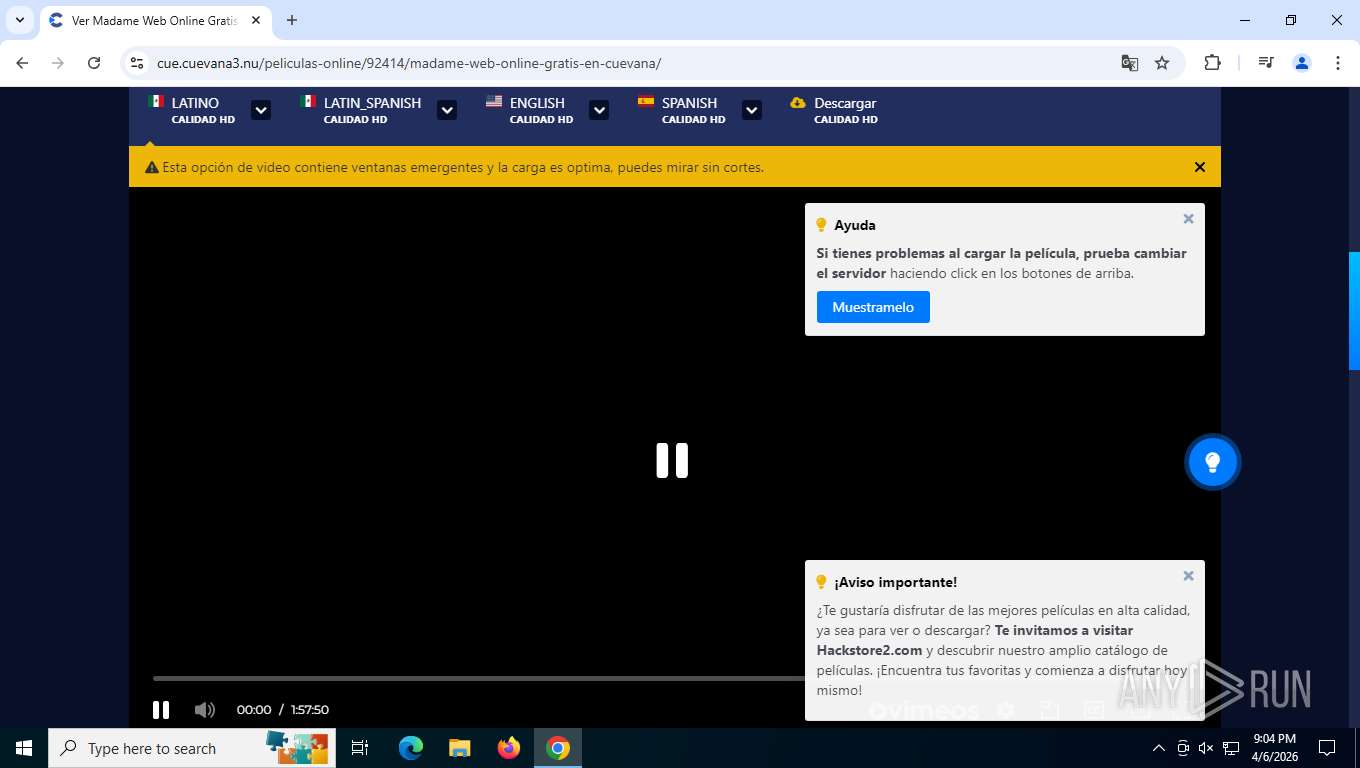Expand the SPANISH server dropdown
Image resolution: width=1360 pixels, height=768 pixels.
coord(752,110)
